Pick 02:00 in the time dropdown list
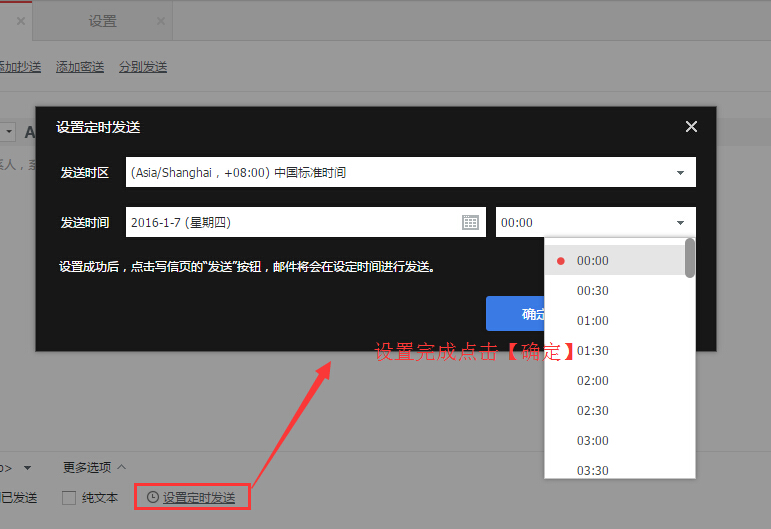The image size is (771, 529). point(592,381)
